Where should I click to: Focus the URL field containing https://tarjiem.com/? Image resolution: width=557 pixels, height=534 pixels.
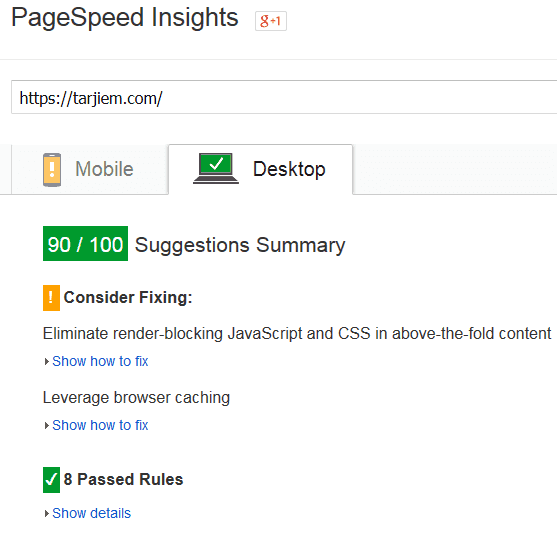[284, 97]
